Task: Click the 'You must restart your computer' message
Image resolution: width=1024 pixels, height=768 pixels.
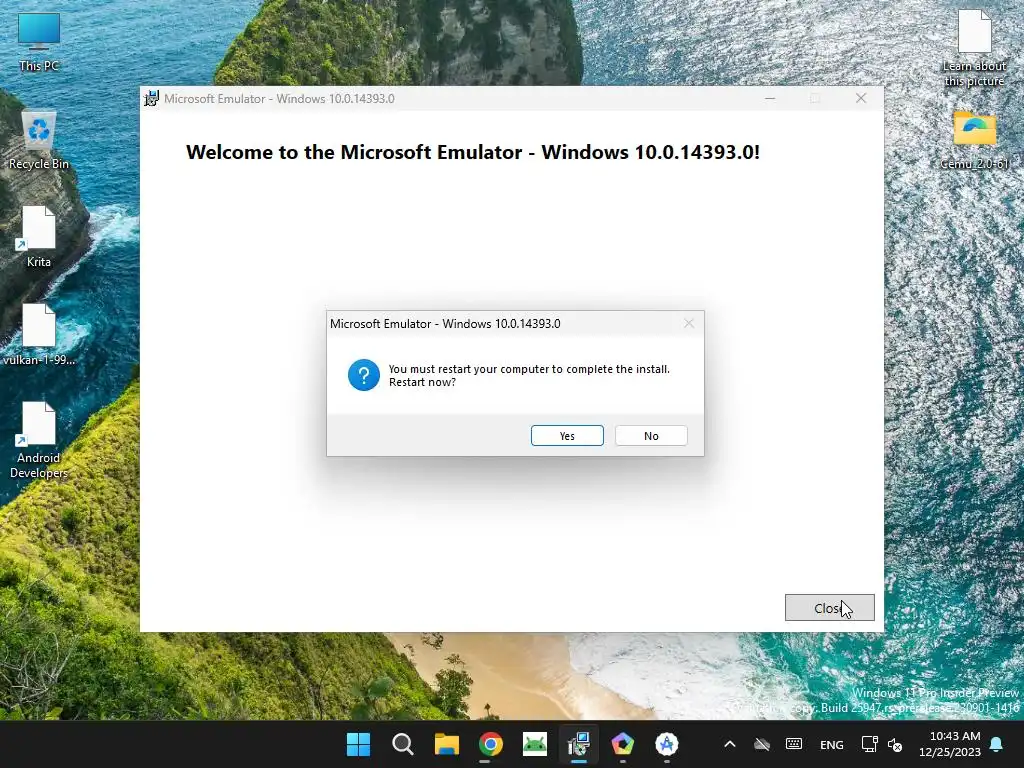Action: tap(529, 376)
